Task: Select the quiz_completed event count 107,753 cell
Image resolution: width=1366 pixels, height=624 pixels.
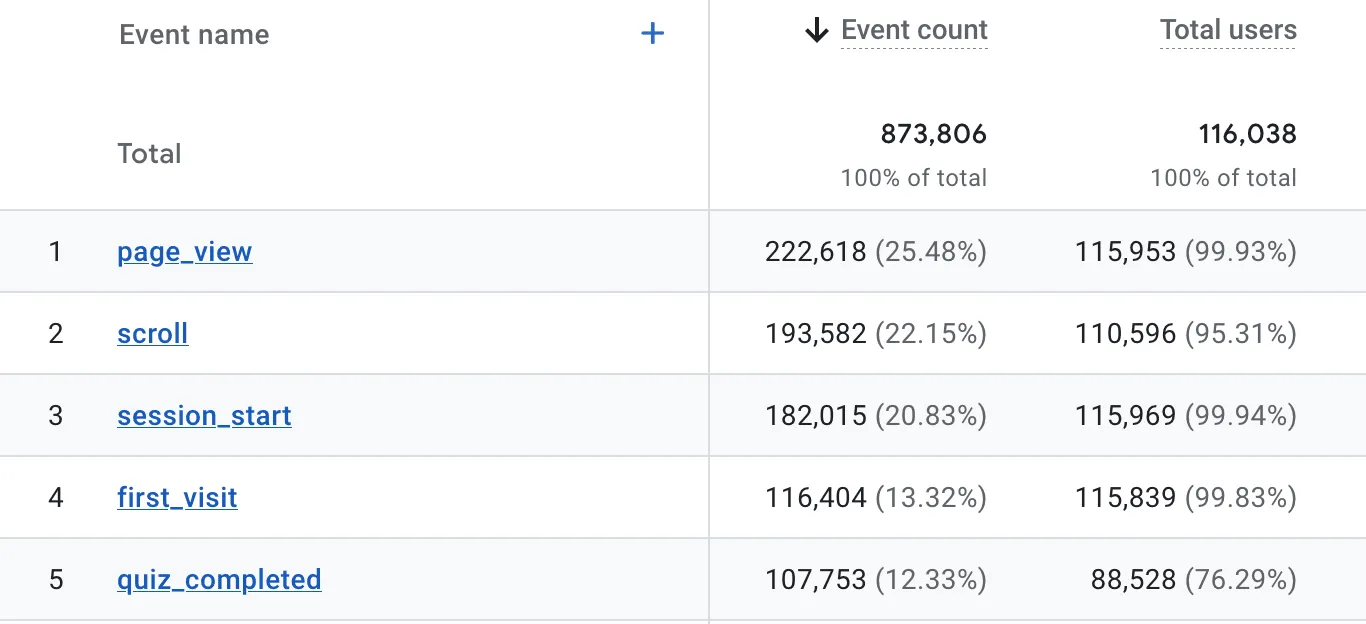Action: [875, 580]
